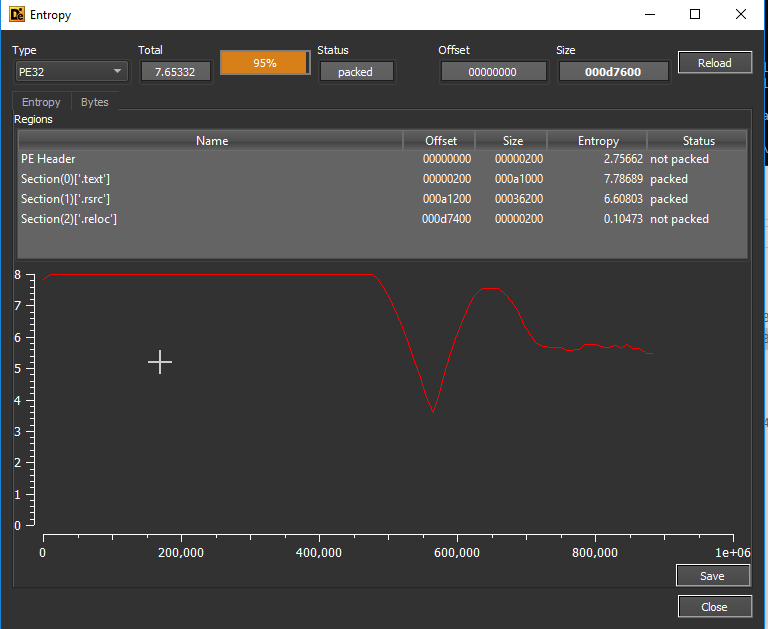Click the Size 000d7600 field
Screen dimensions: 768x629
click(613, 72)
